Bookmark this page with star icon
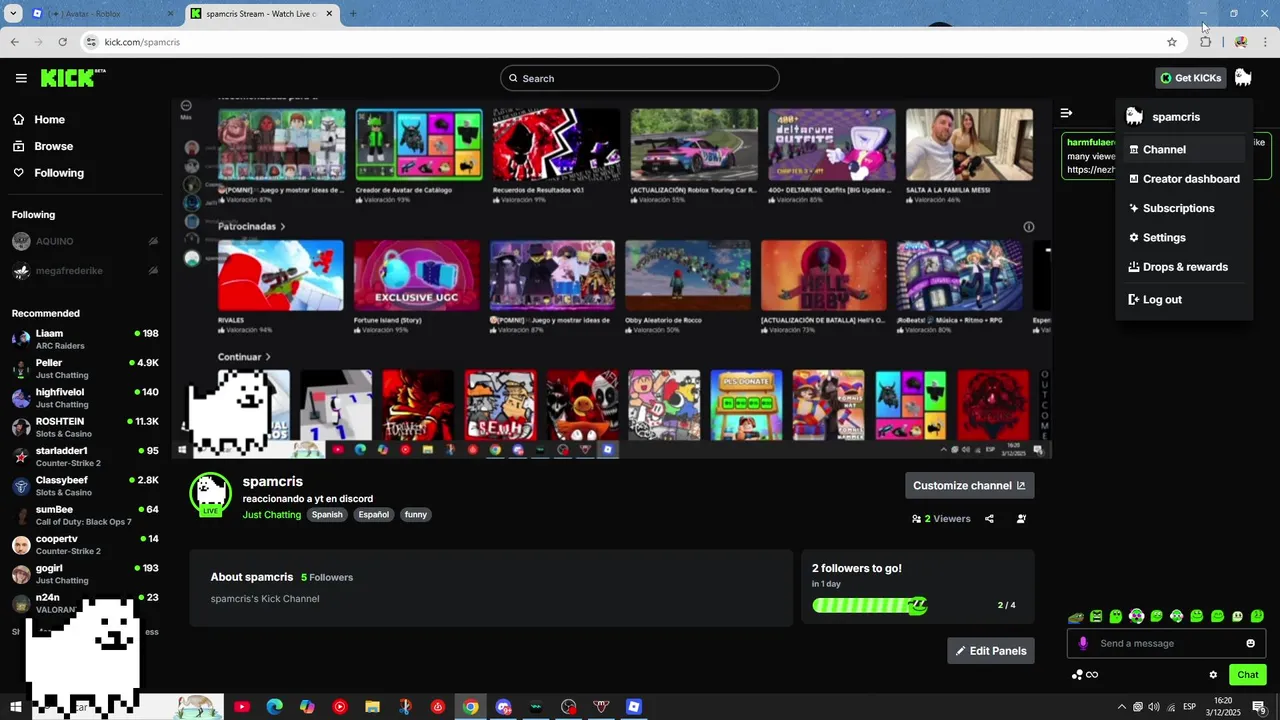This screenshot has width=1280, height=720. tap(1172, 42)
